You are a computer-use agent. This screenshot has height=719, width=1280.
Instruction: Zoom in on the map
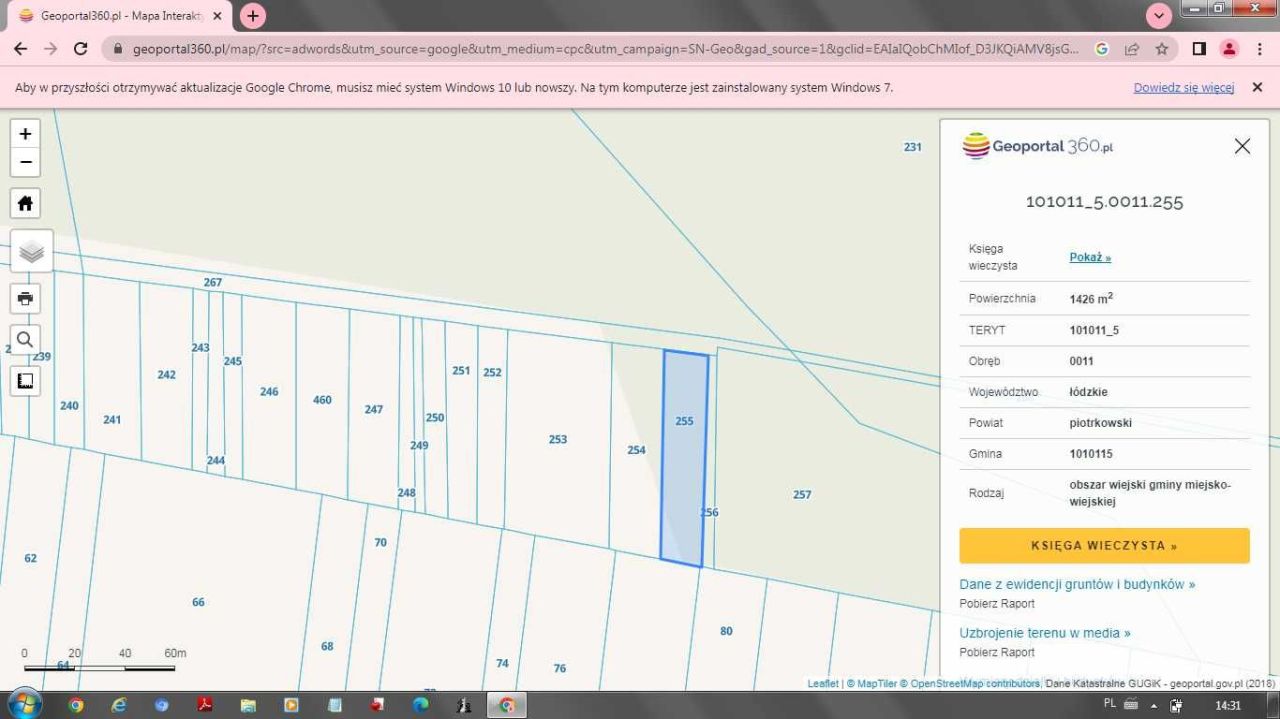click(25, 134)
